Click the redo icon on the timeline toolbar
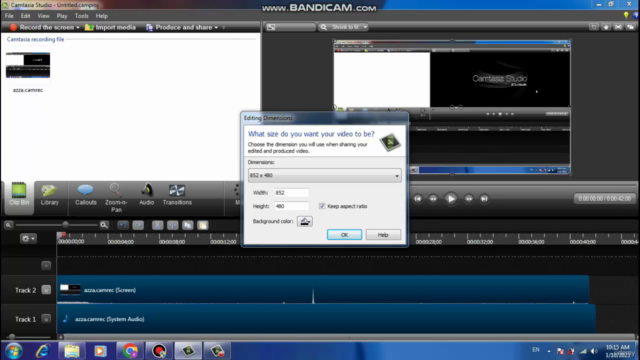Screen dimensions: 640x360 coord(138,225)
